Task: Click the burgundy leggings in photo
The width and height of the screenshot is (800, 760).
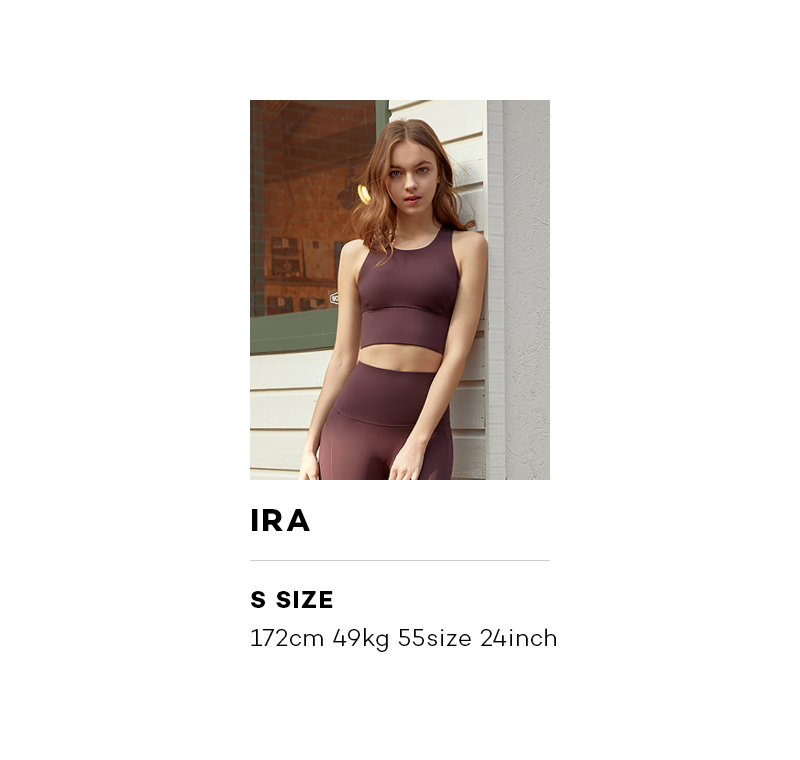Action: (386, 423)
